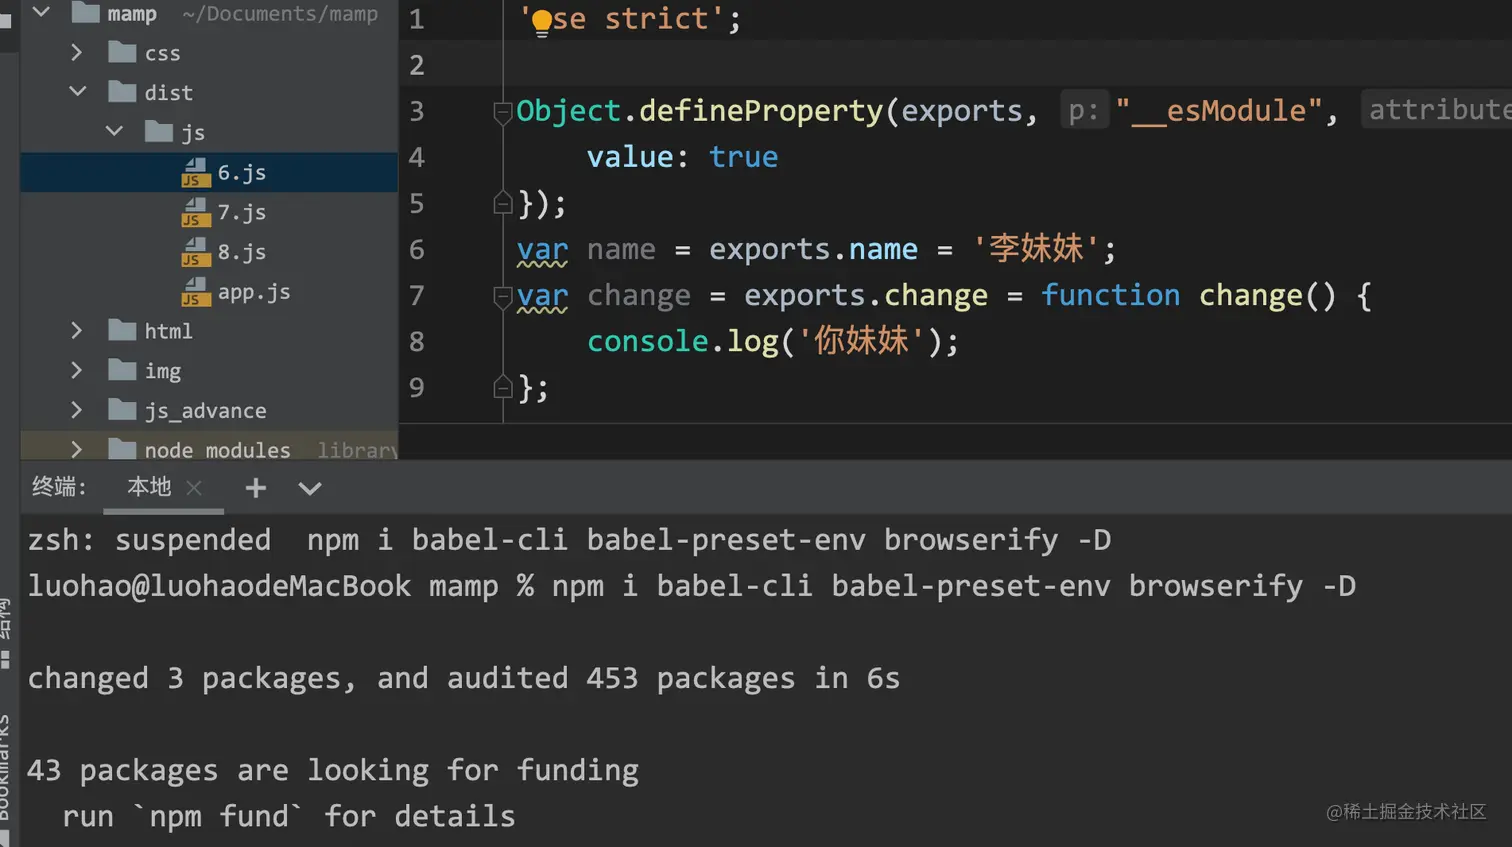This screenshot has height=847, width=1512.
Task: Click the 6.js JavaScript file icon
Action: pyautogui.click(x=195, y=173)
